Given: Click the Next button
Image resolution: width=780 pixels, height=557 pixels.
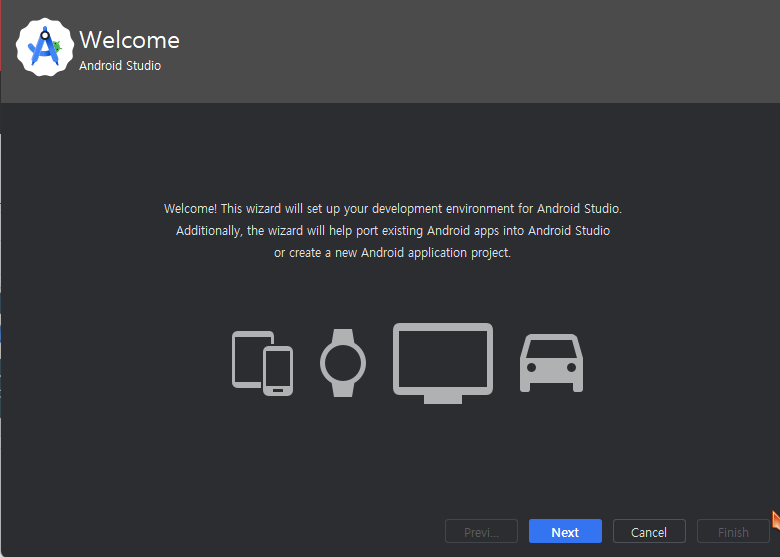Looking at the screenshot, I should [565, 531].
